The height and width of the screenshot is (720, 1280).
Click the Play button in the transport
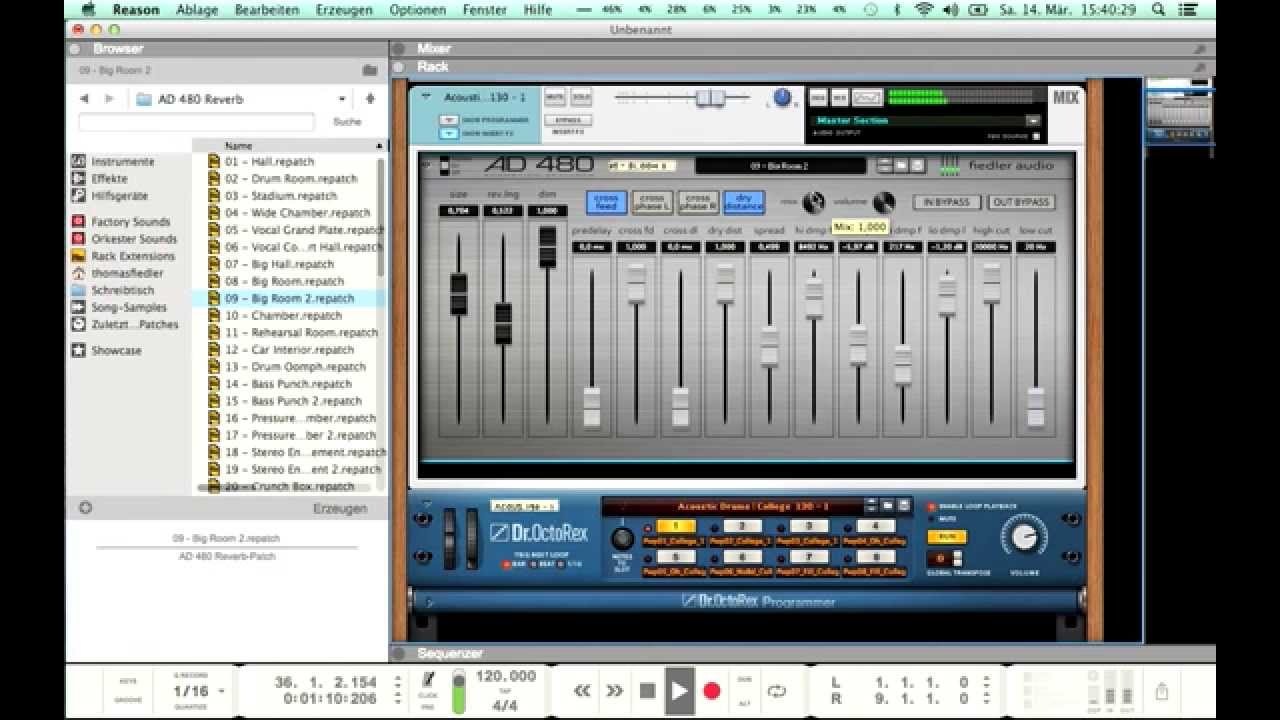coord(680,690)
